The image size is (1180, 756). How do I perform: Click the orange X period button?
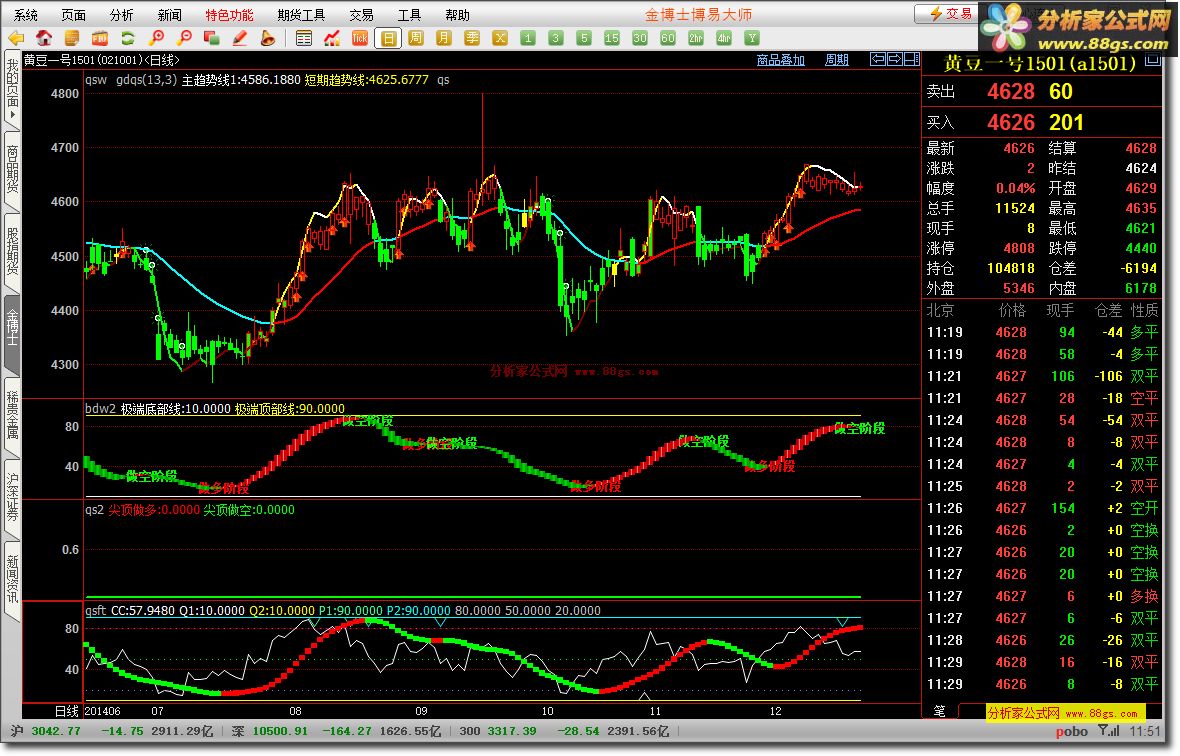pyautogui.click(x=500, y=38)
